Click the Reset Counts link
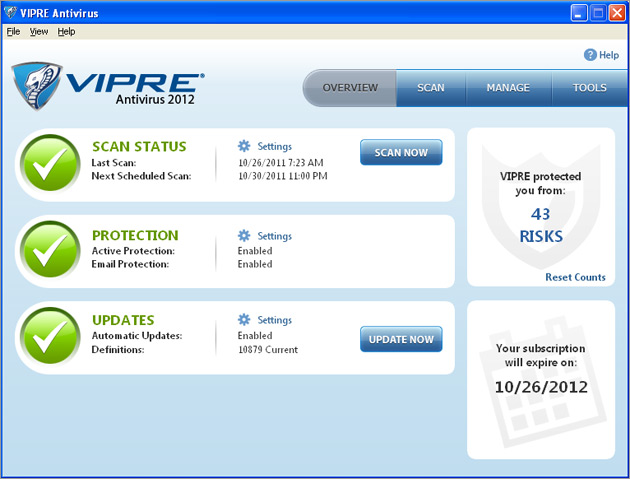Image resolution: width=630 pixels, height=479 pixels. pyautogui.click(x=575, y=277)
